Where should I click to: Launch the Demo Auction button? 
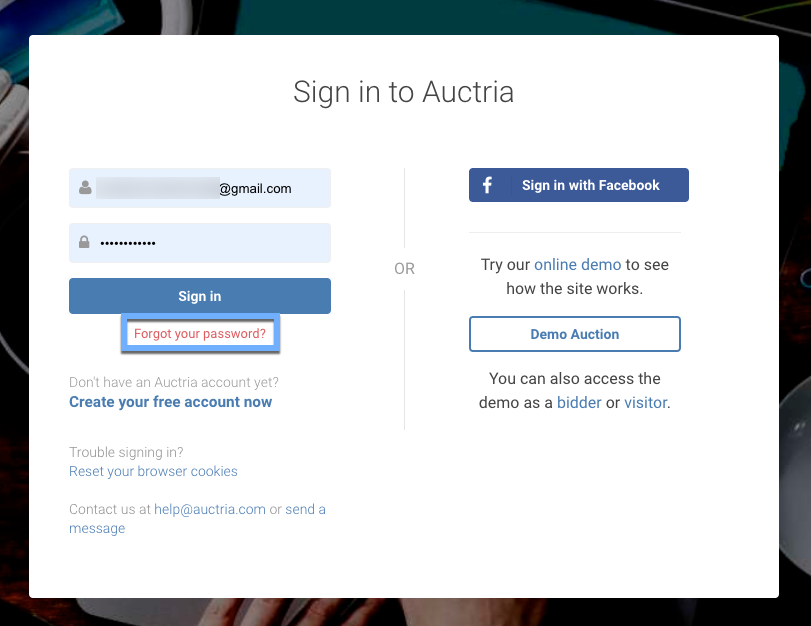coord(575,334)
